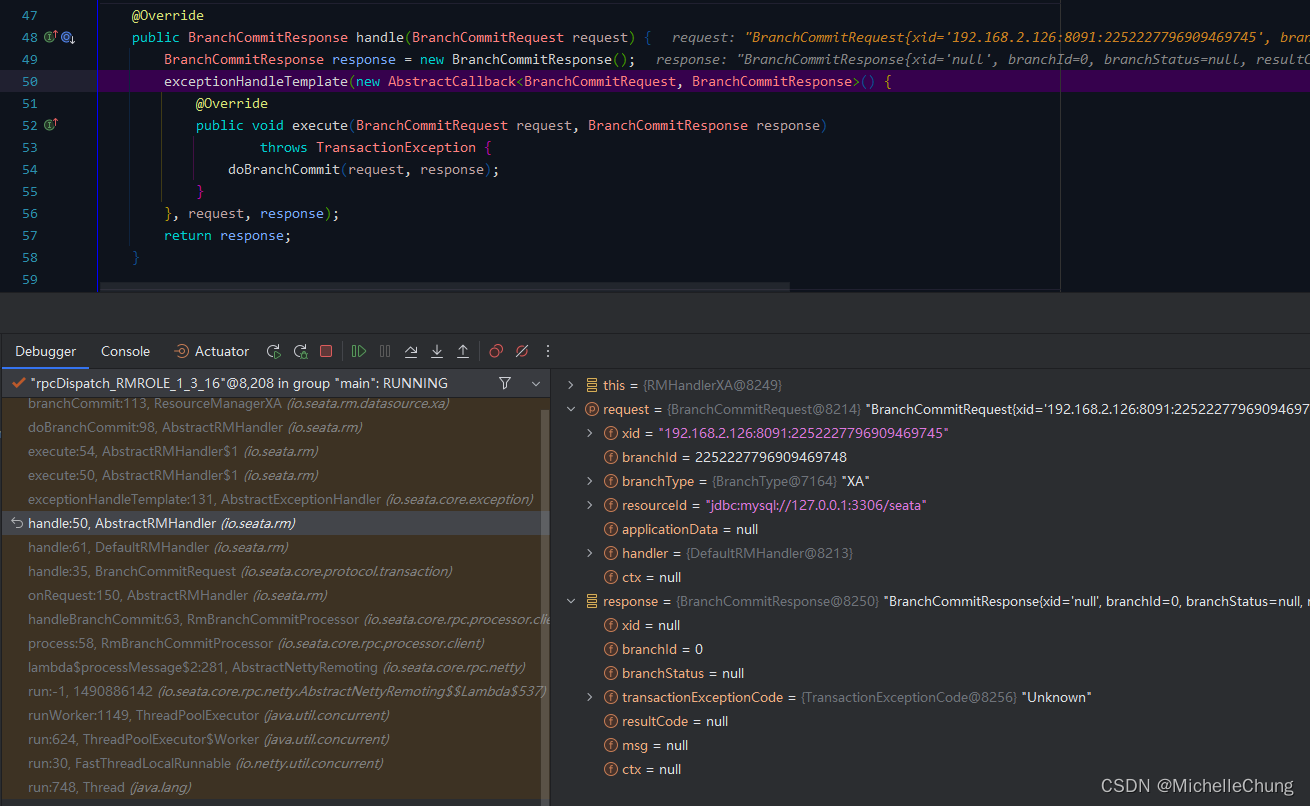Click line number 50 in the gutter
This screenshot has height=806, width=1310.
point(29,81)
